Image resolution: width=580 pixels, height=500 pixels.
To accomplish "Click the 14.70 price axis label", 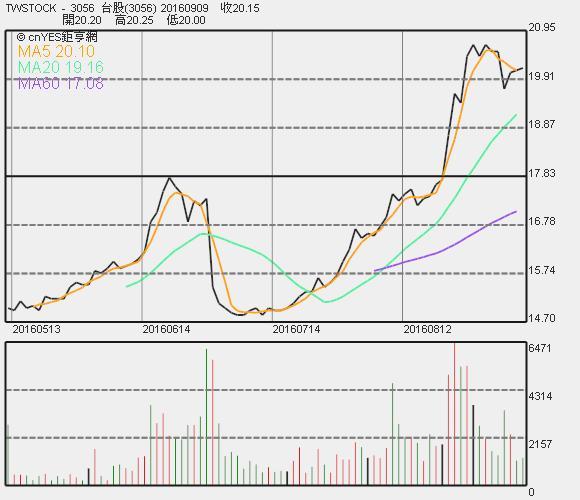I will pos(542,318).
